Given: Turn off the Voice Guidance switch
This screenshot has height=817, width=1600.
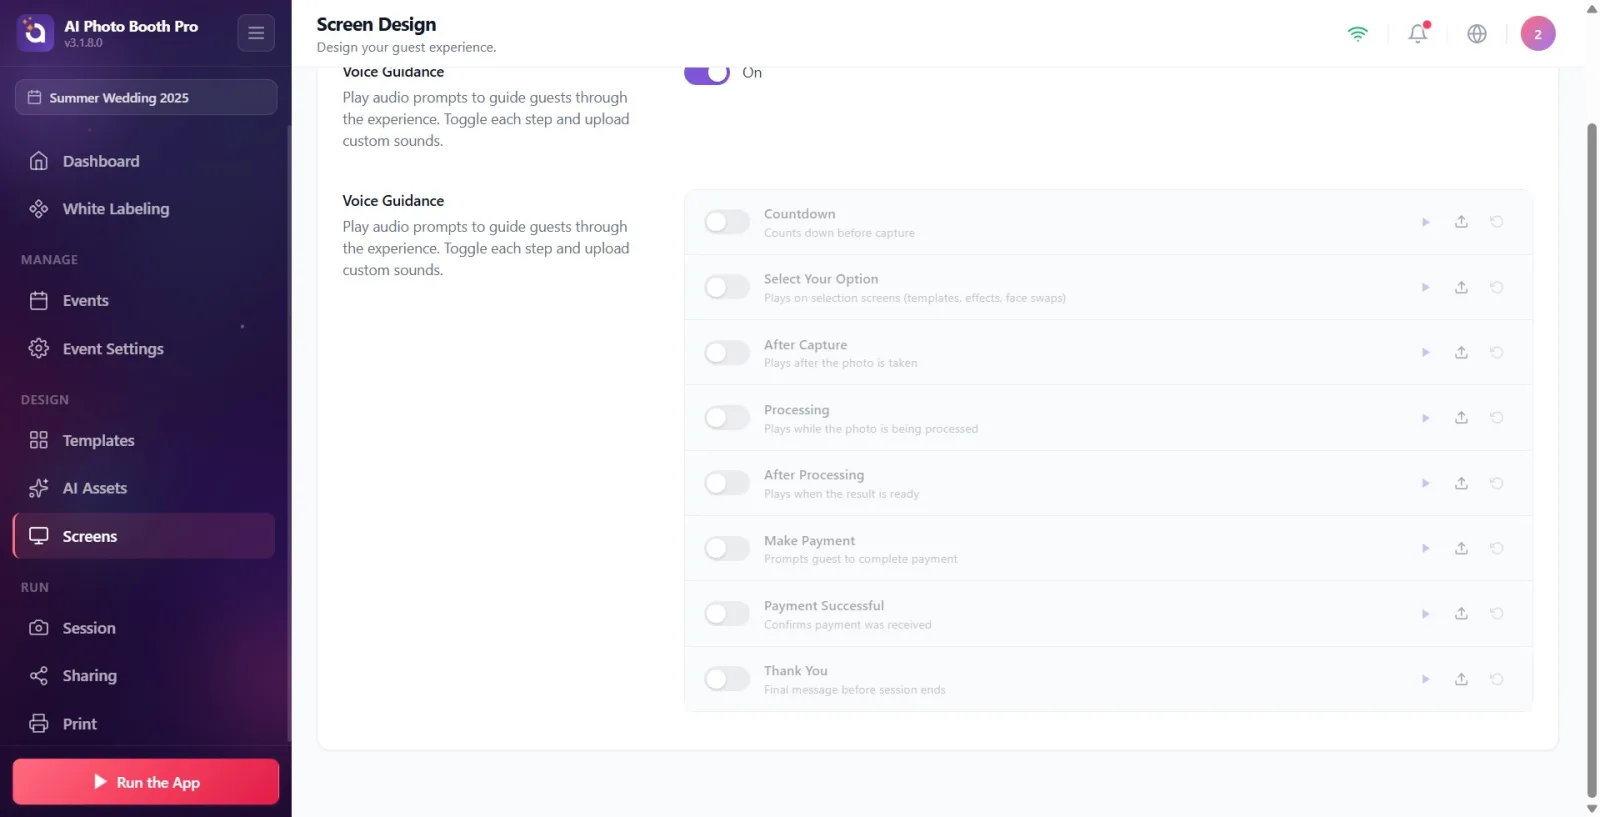Looking at the screenshot, I should pos(707,73).
